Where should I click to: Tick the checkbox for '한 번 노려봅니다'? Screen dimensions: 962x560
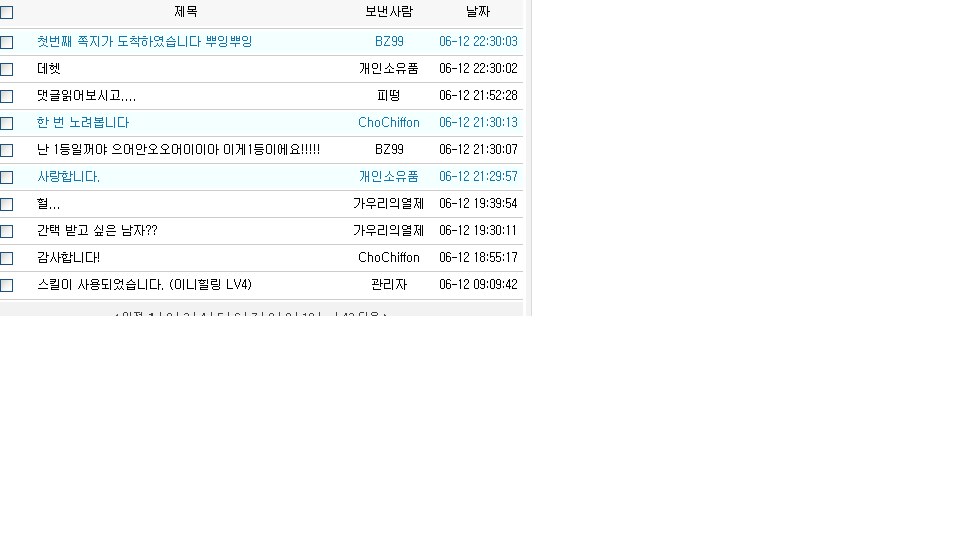[7, 123]
